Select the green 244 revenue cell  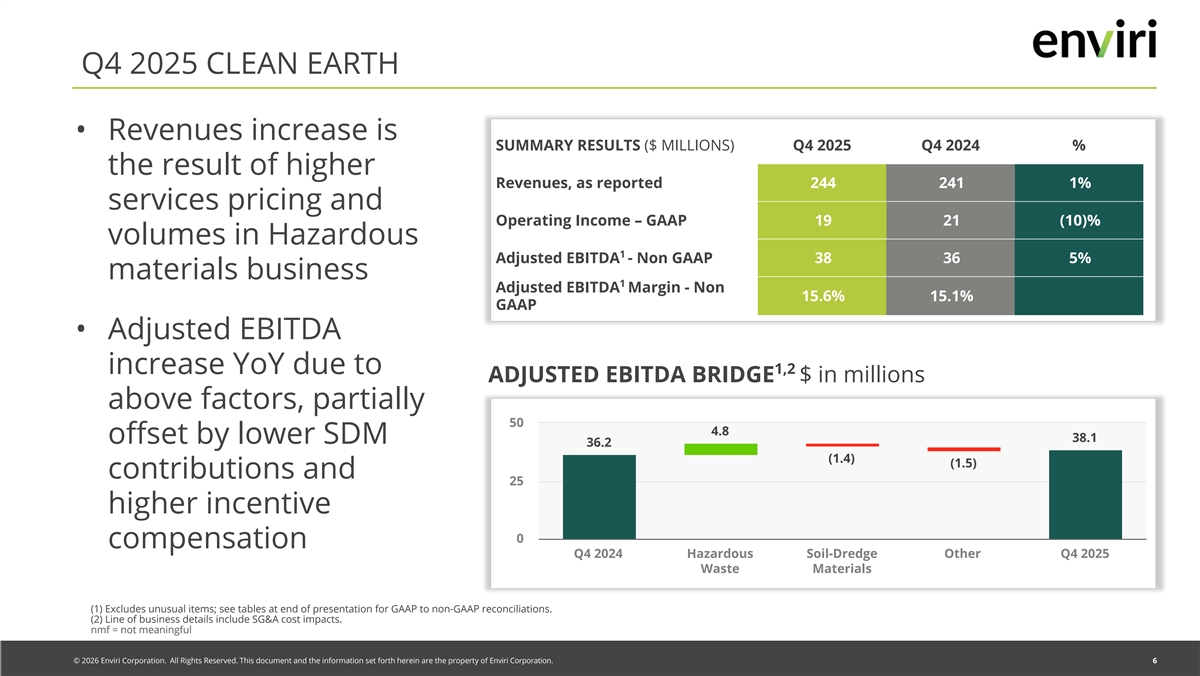tap(822, 183)
